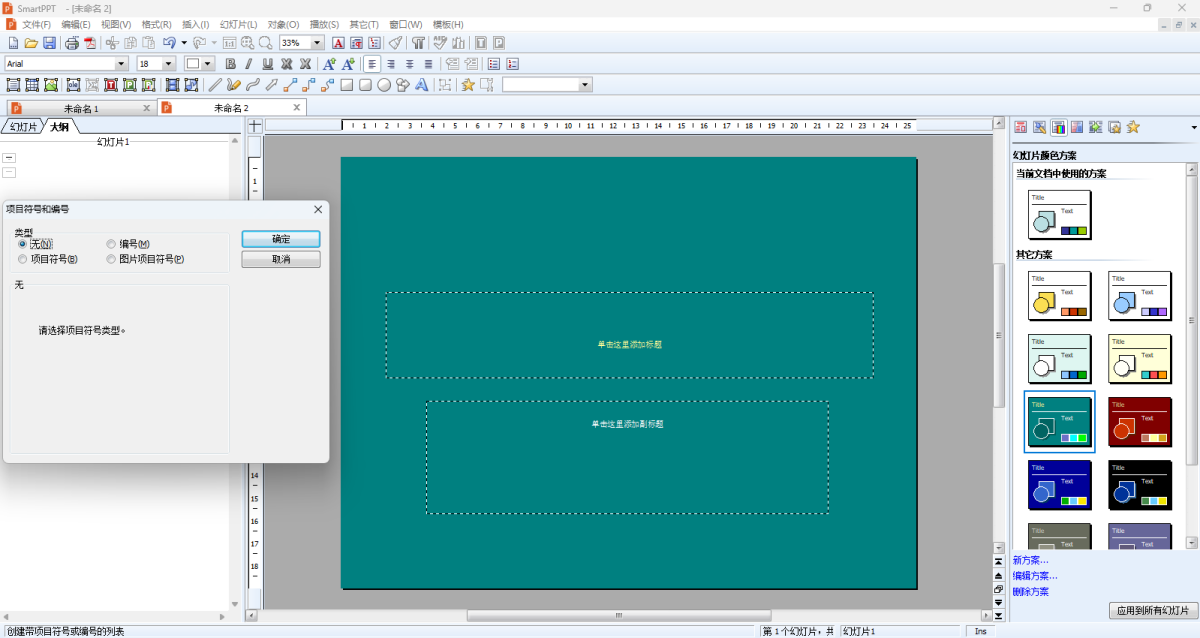Apply bold formatting

pos(230,63)
